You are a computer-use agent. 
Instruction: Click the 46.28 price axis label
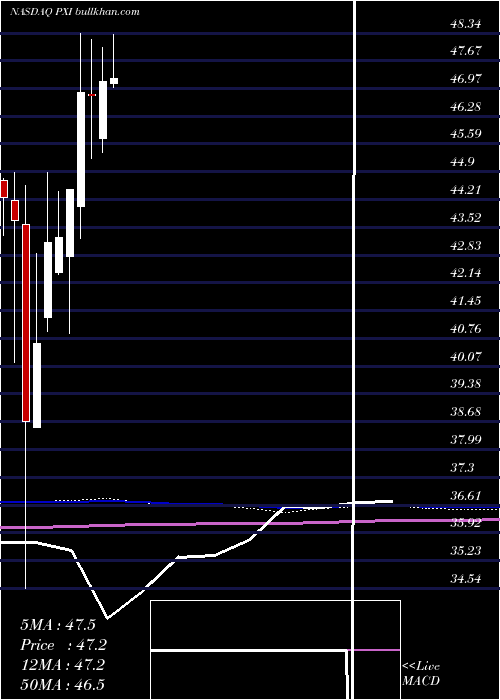coord(466,107)
